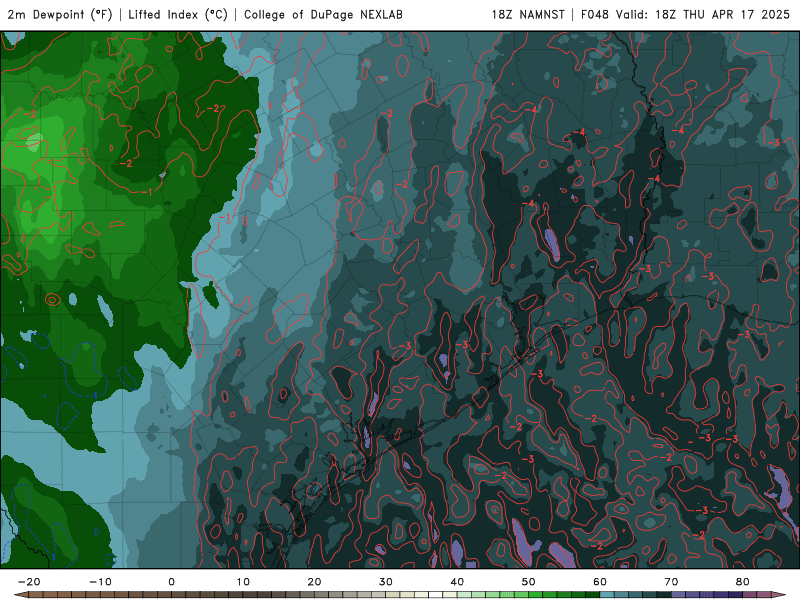The width and height of the screenshot is (800, 600).
Task: Click the 30 tick label on colorbar
Action: (x=386, y=582)
